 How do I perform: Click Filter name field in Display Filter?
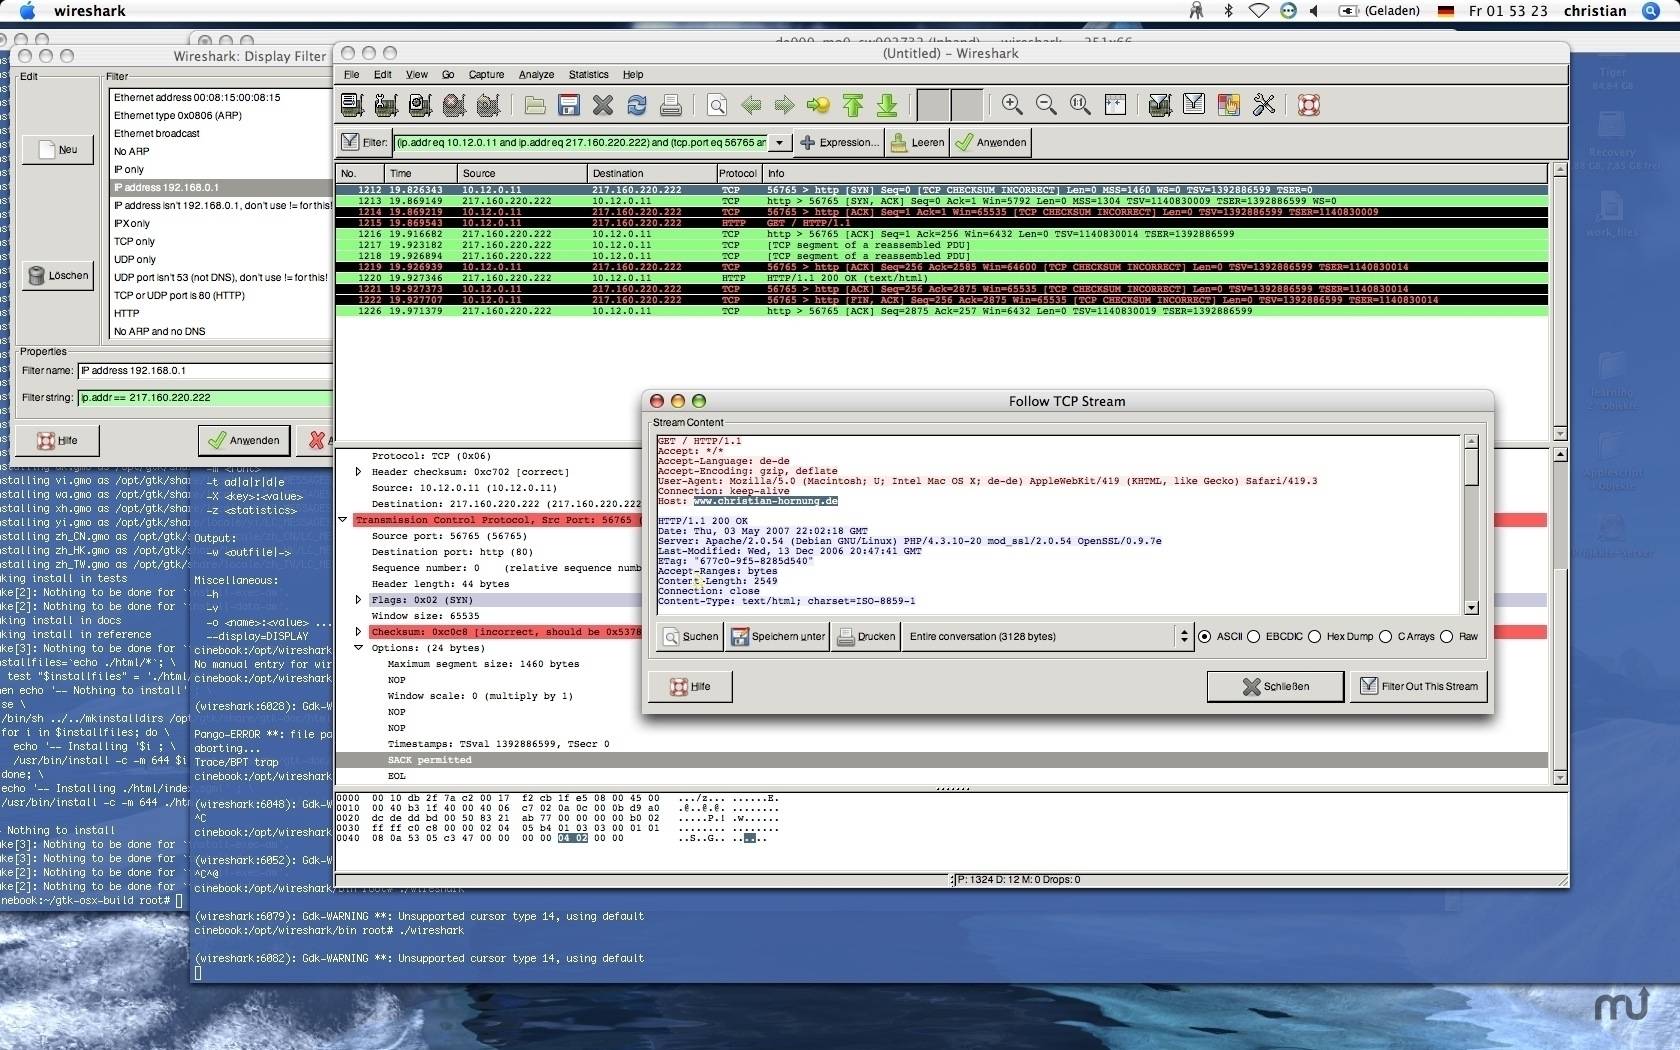click(x=205, y=371)
